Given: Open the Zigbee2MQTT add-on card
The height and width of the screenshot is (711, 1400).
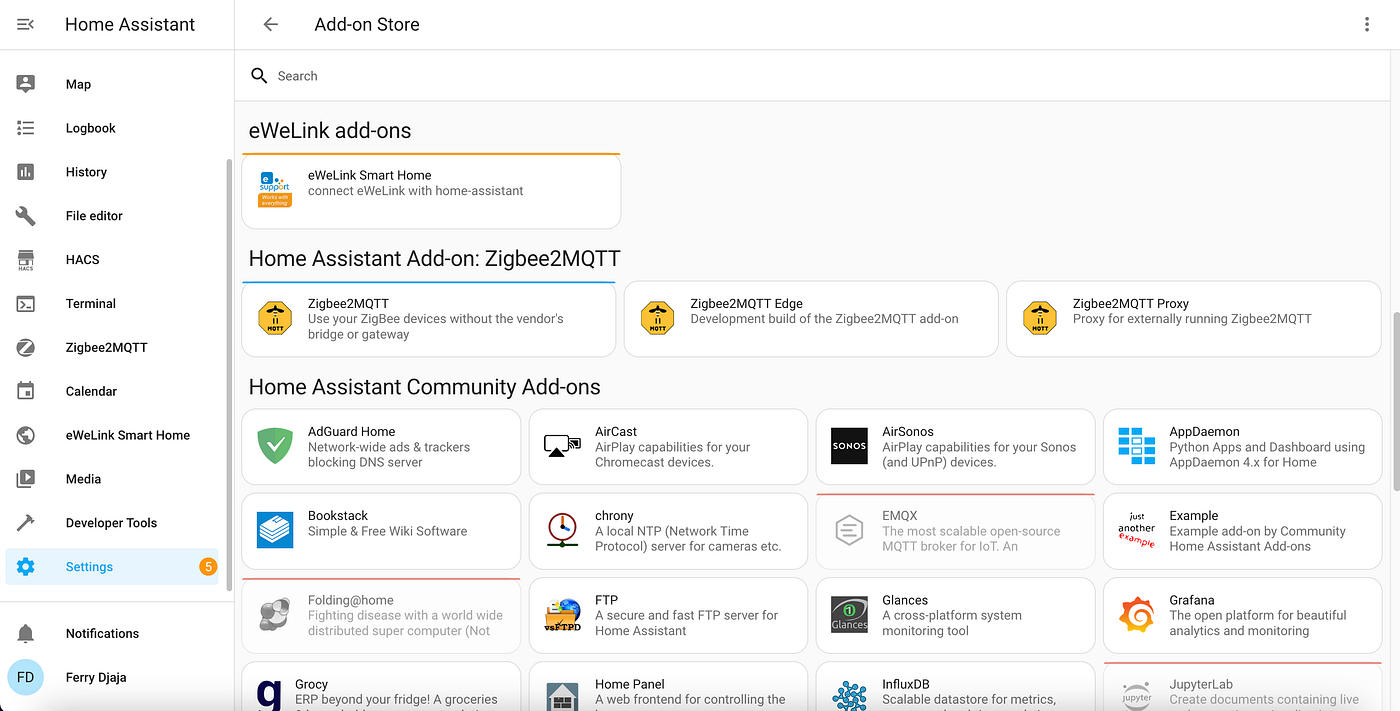Looking at the screenshot, I should pos(428,319).
